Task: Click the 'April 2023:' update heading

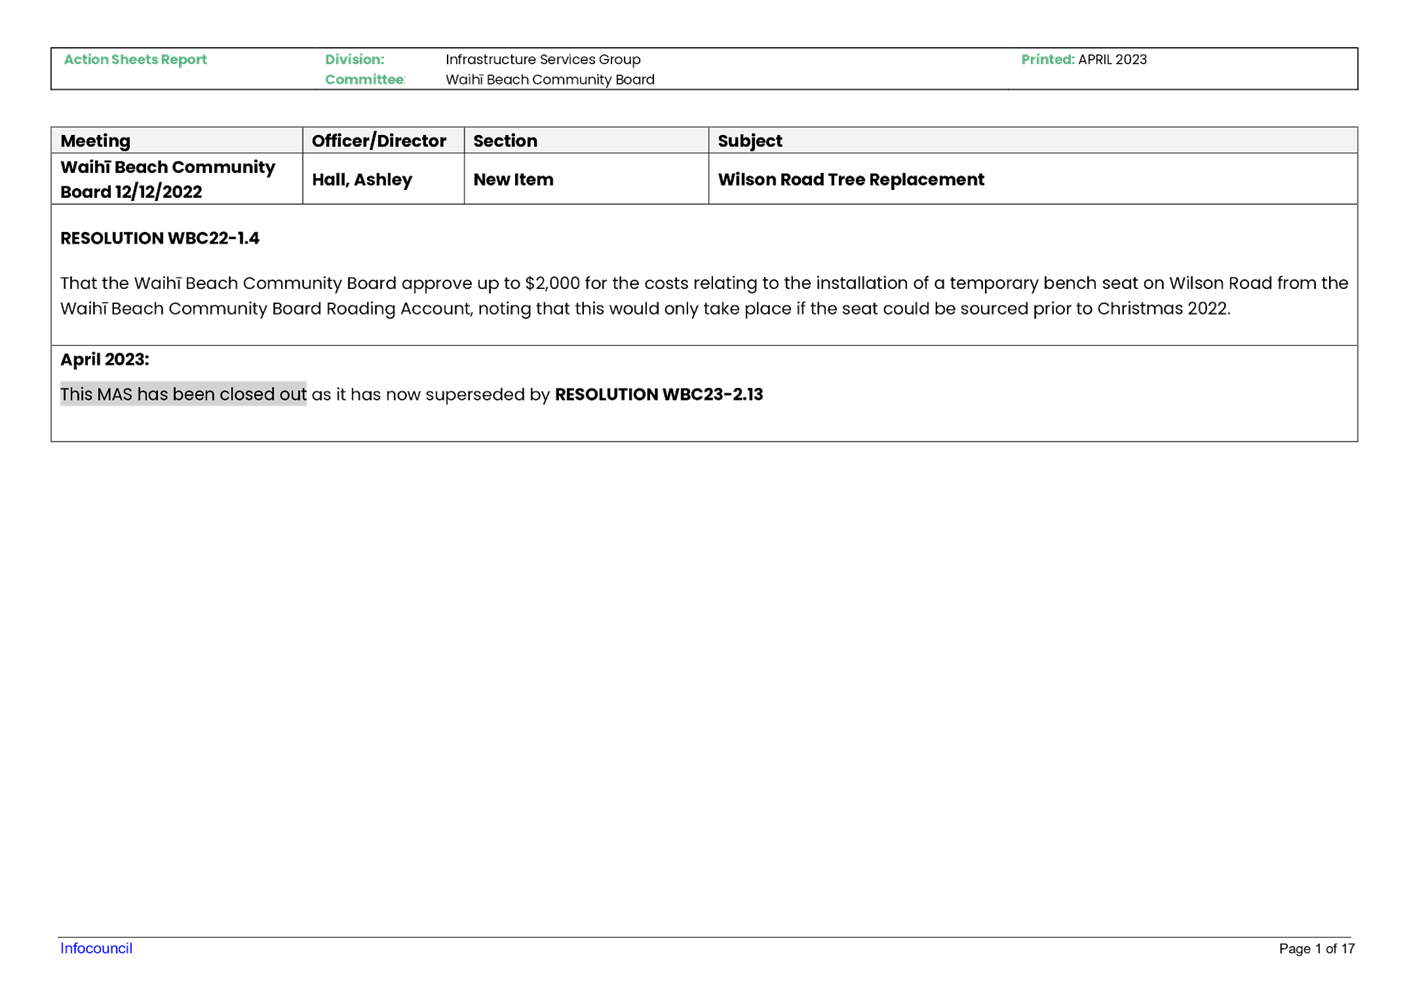Action: tap(104, 359)
